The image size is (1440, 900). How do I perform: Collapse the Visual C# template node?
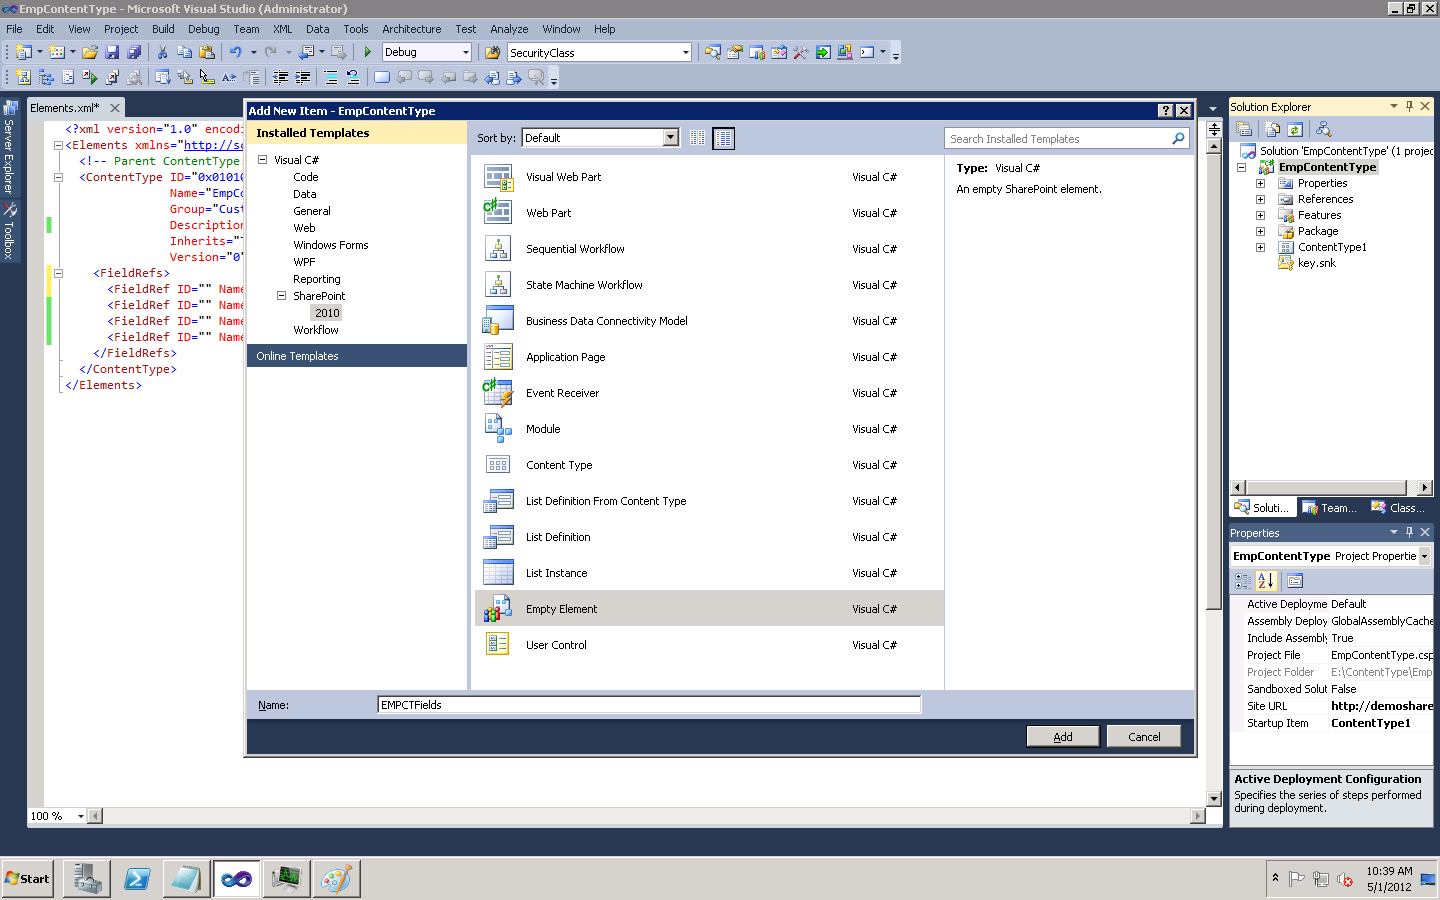(263, 160)
